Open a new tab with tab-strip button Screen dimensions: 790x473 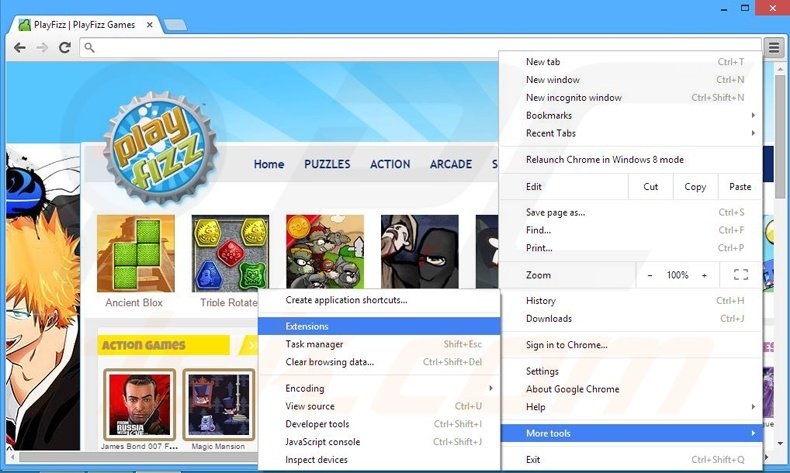point(175,24)
